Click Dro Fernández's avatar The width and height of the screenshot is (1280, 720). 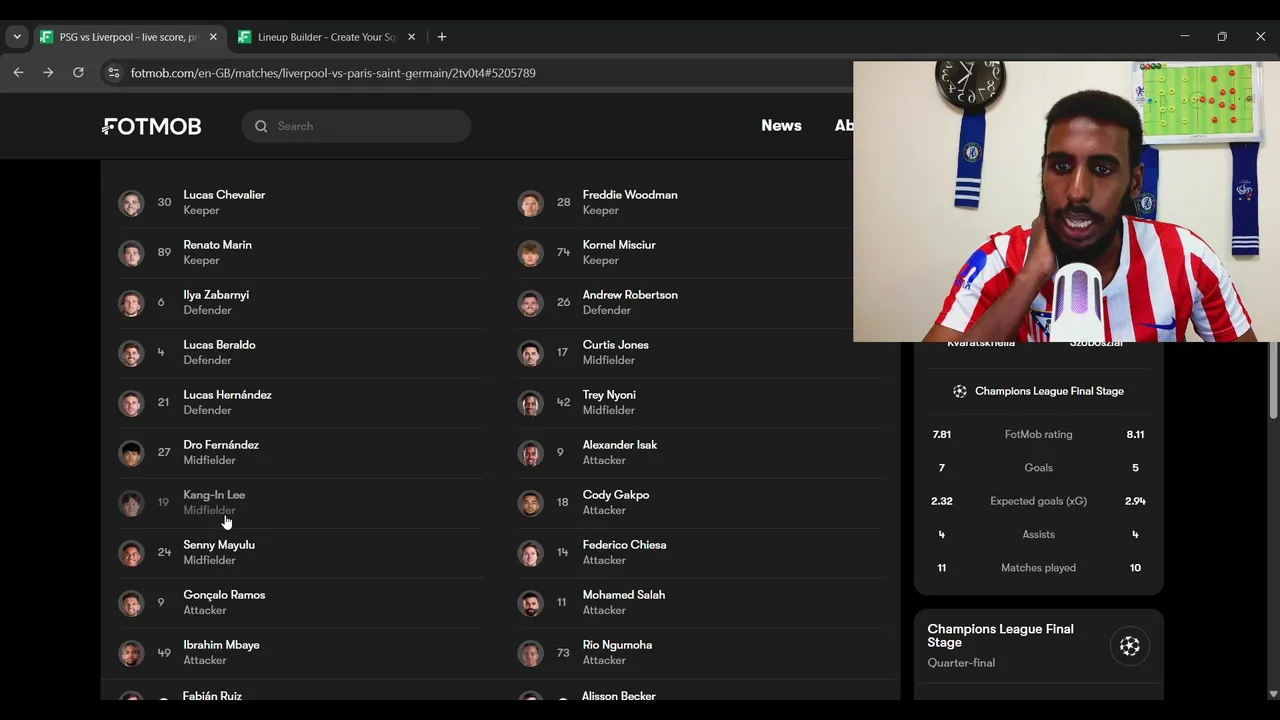pos(131,453)
